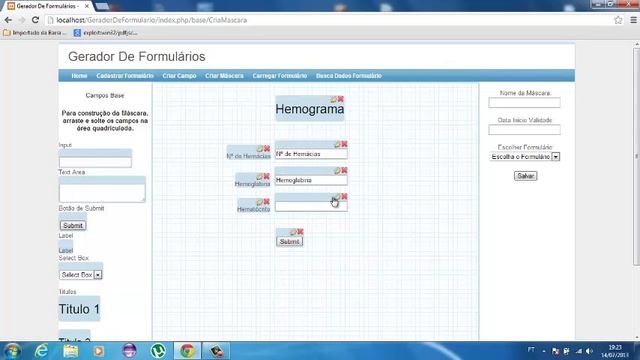640x360 pixels.
Task: Click the sample Input field in Campos Base
Action: click(95, 162)
